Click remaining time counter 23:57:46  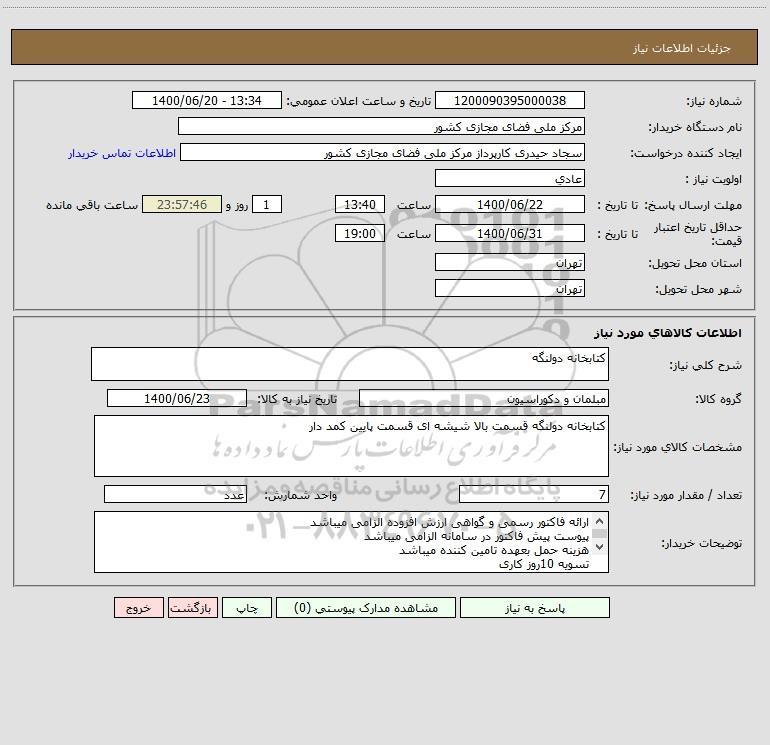(182, 204)
